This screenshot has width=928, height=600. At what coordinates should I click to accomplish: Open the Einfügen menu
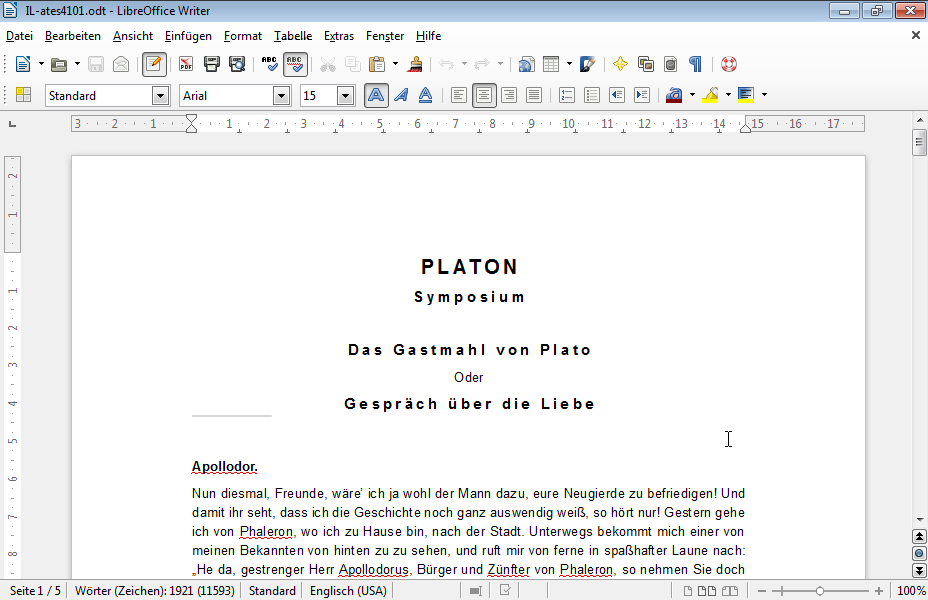[188, 36]
